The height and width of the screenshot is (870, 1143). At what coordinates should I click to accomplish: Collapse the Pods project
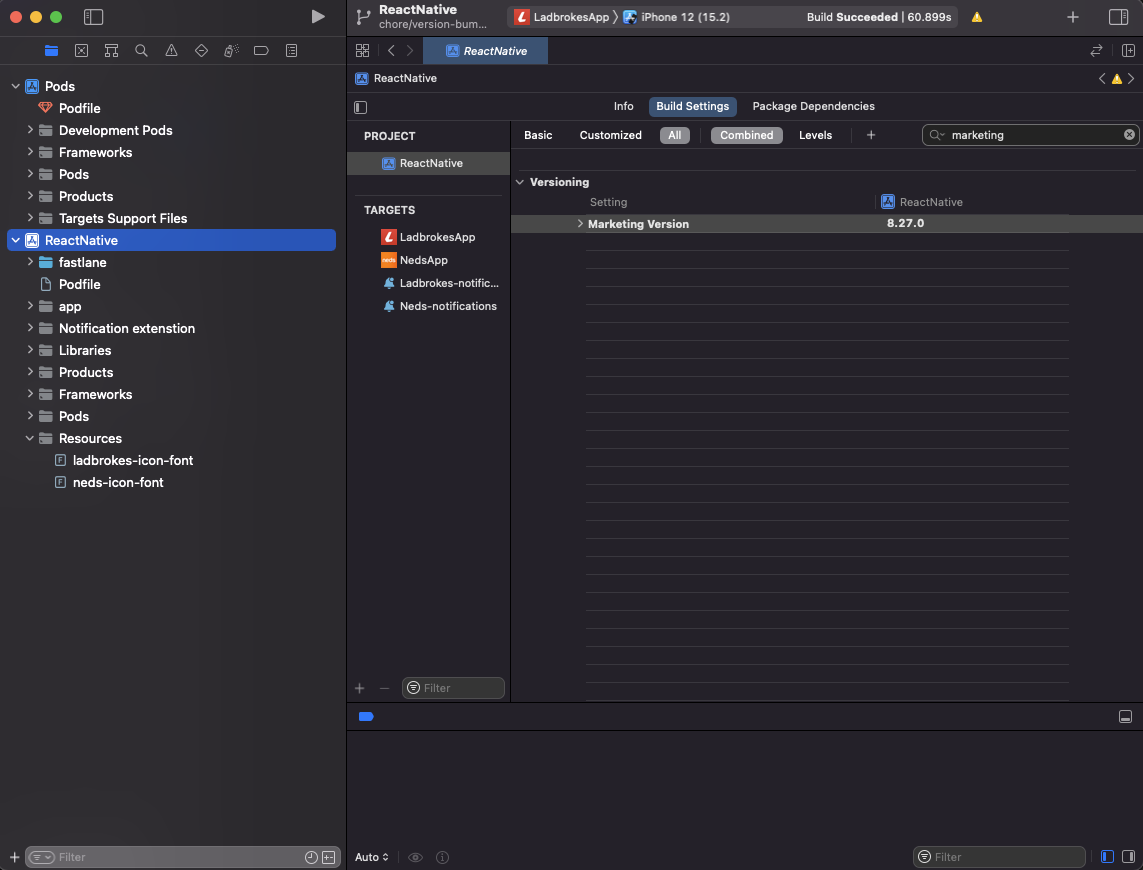click(x=15, y=86)
